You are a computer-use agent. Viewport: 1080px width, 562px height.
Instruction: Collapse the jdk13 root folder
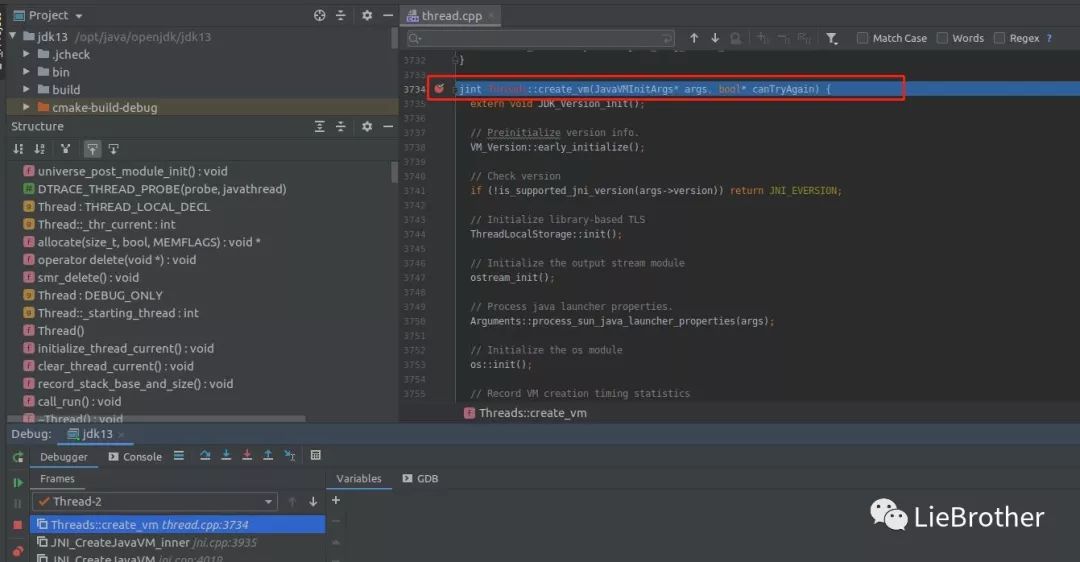pyautogui.click(x=13, y=36)
